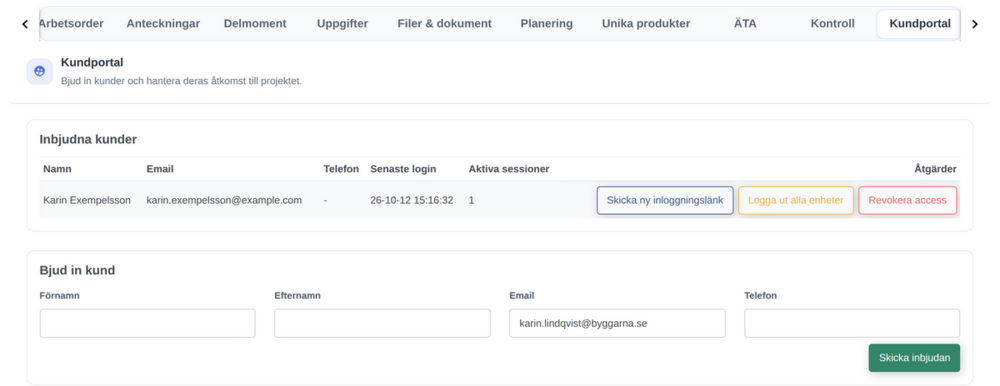The width and height of the screenshot is (1000, 386).
Task: Click the Telefon column header in table
Action: tap(341, 169)
